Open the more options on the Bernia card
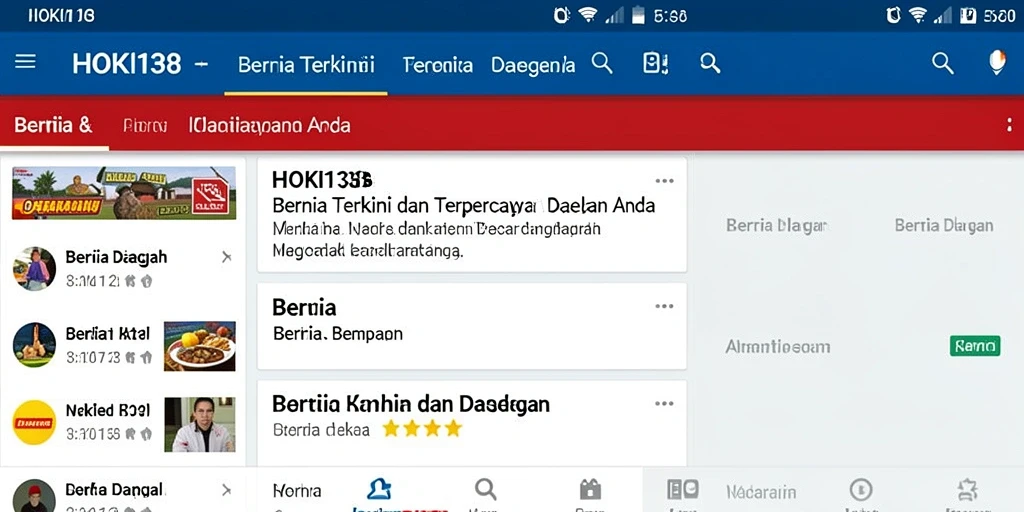The height and width of the screenshot is (512, 1024). click(664, 306)
